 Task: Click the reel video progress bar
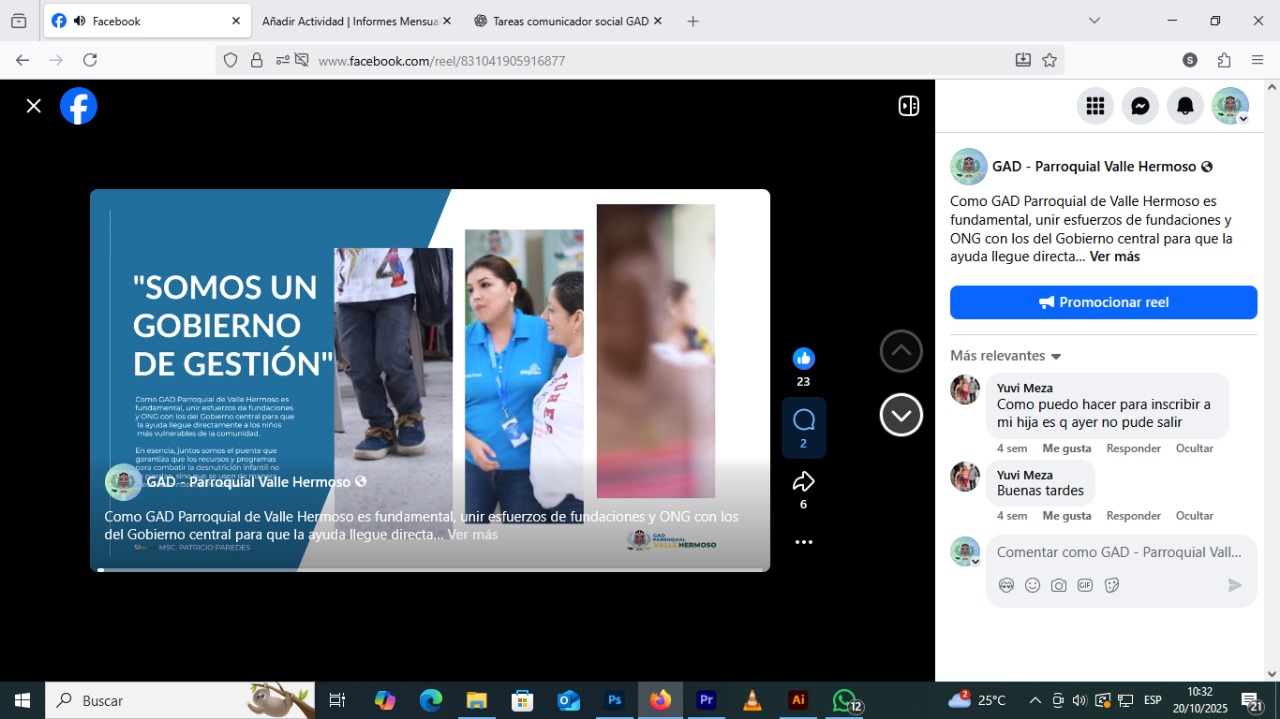(x=430, y=569)
